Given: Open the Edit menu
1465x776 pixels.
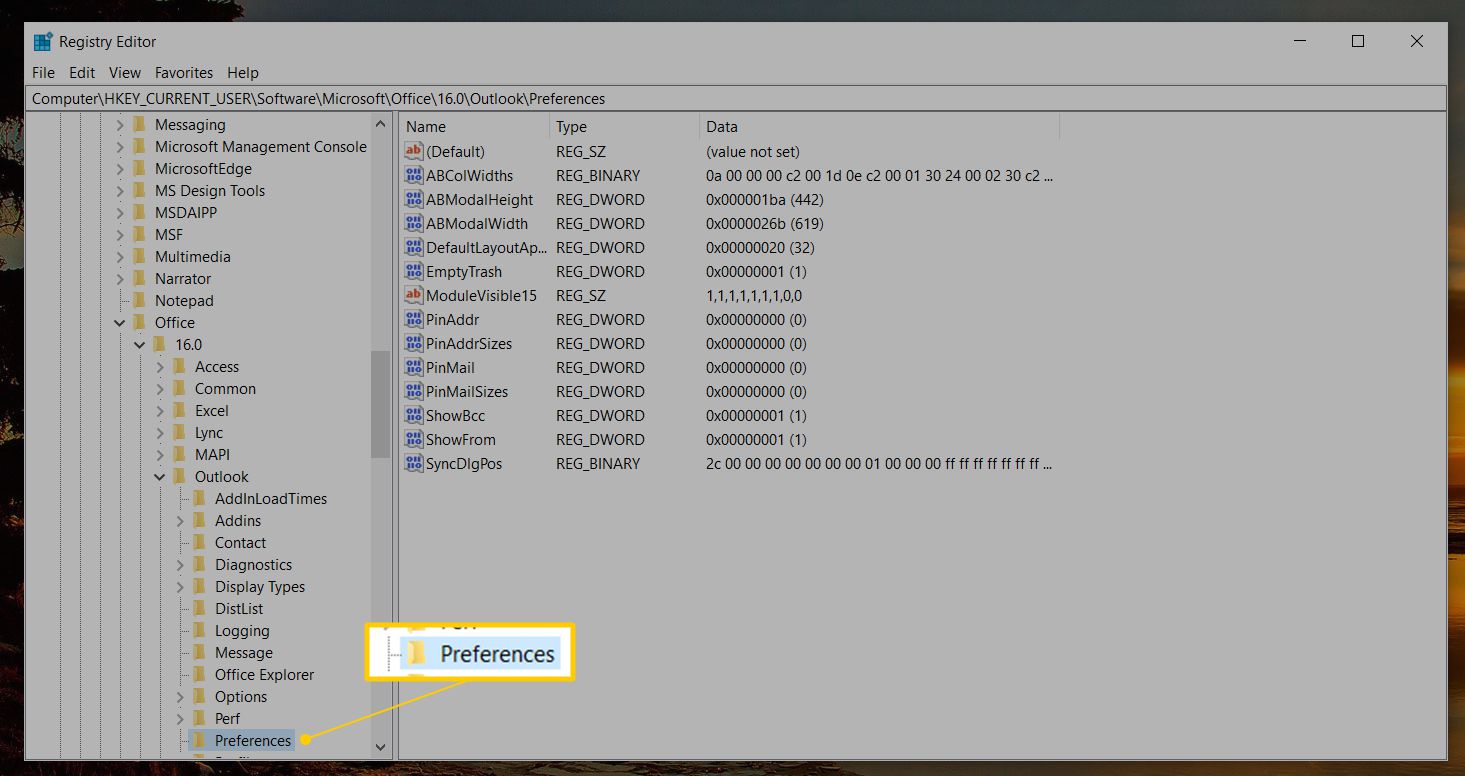Looking at the screenshot, I should point(82,72).
